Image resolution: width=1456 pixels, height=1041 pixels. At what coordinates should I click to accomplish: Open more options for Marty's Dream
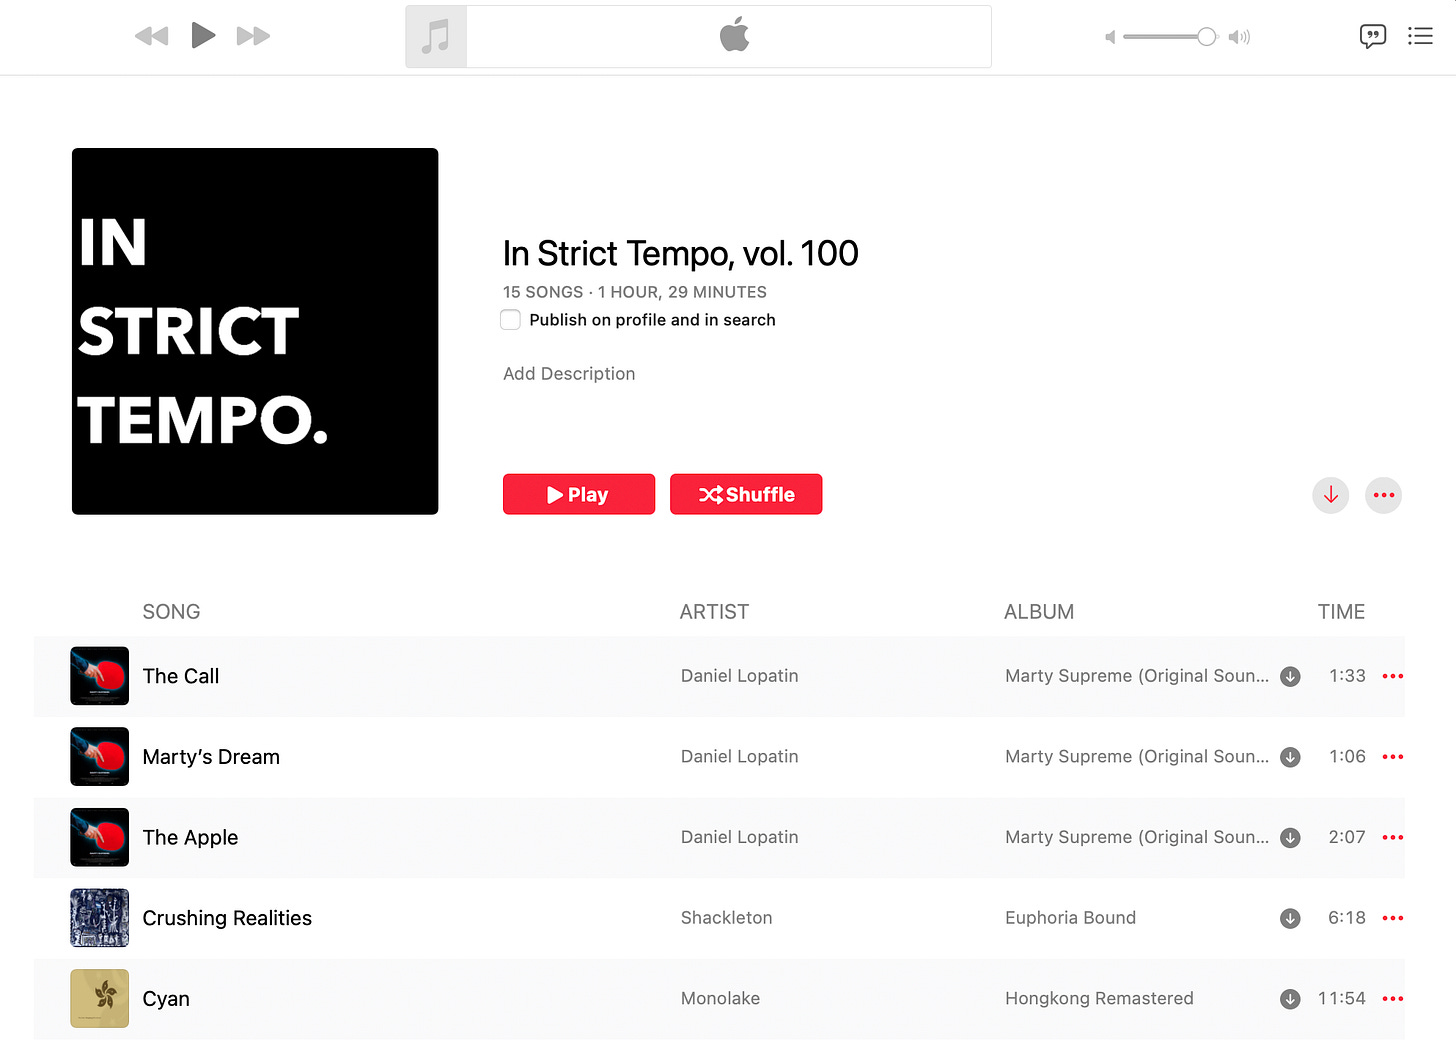pyautogui.click(x=1393, y=757)
